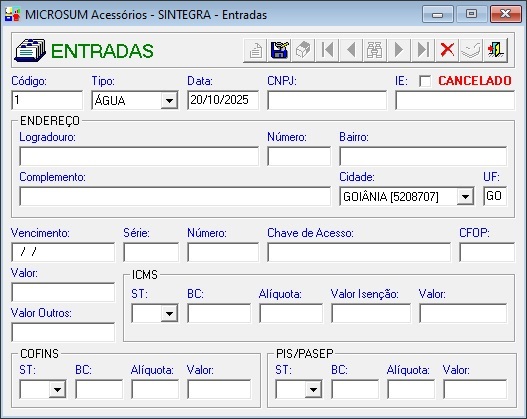Click the invoice Número field beside Série
Screen dimensions: 527x419
point(223,252)
